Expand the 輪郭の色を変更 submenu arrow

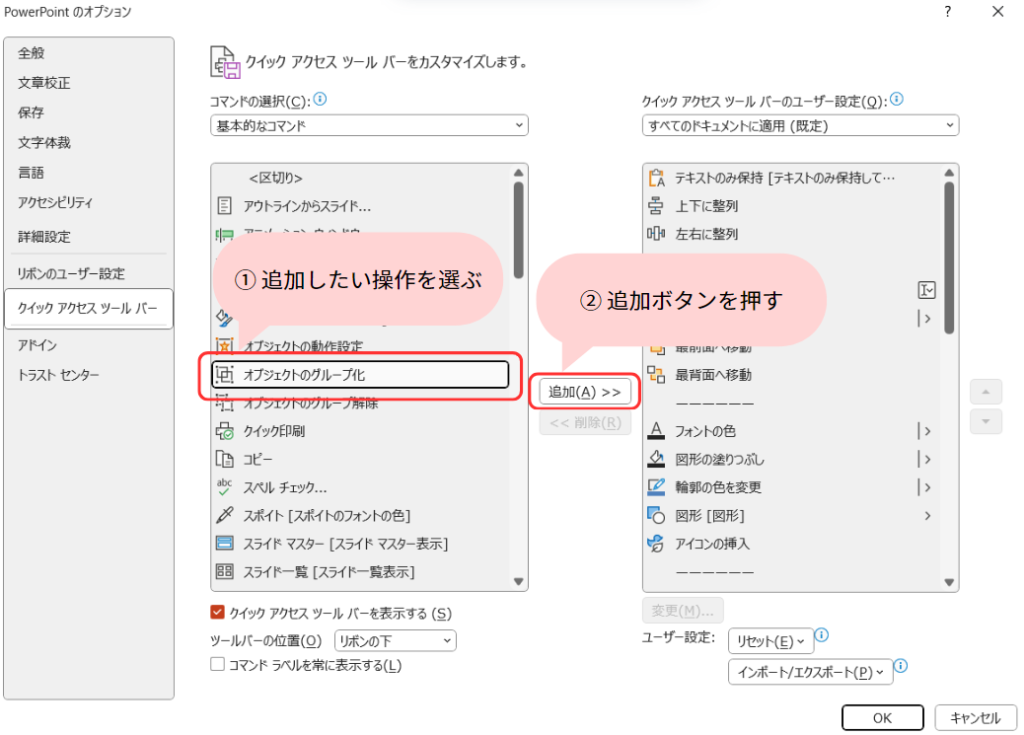tap(925, 487)
